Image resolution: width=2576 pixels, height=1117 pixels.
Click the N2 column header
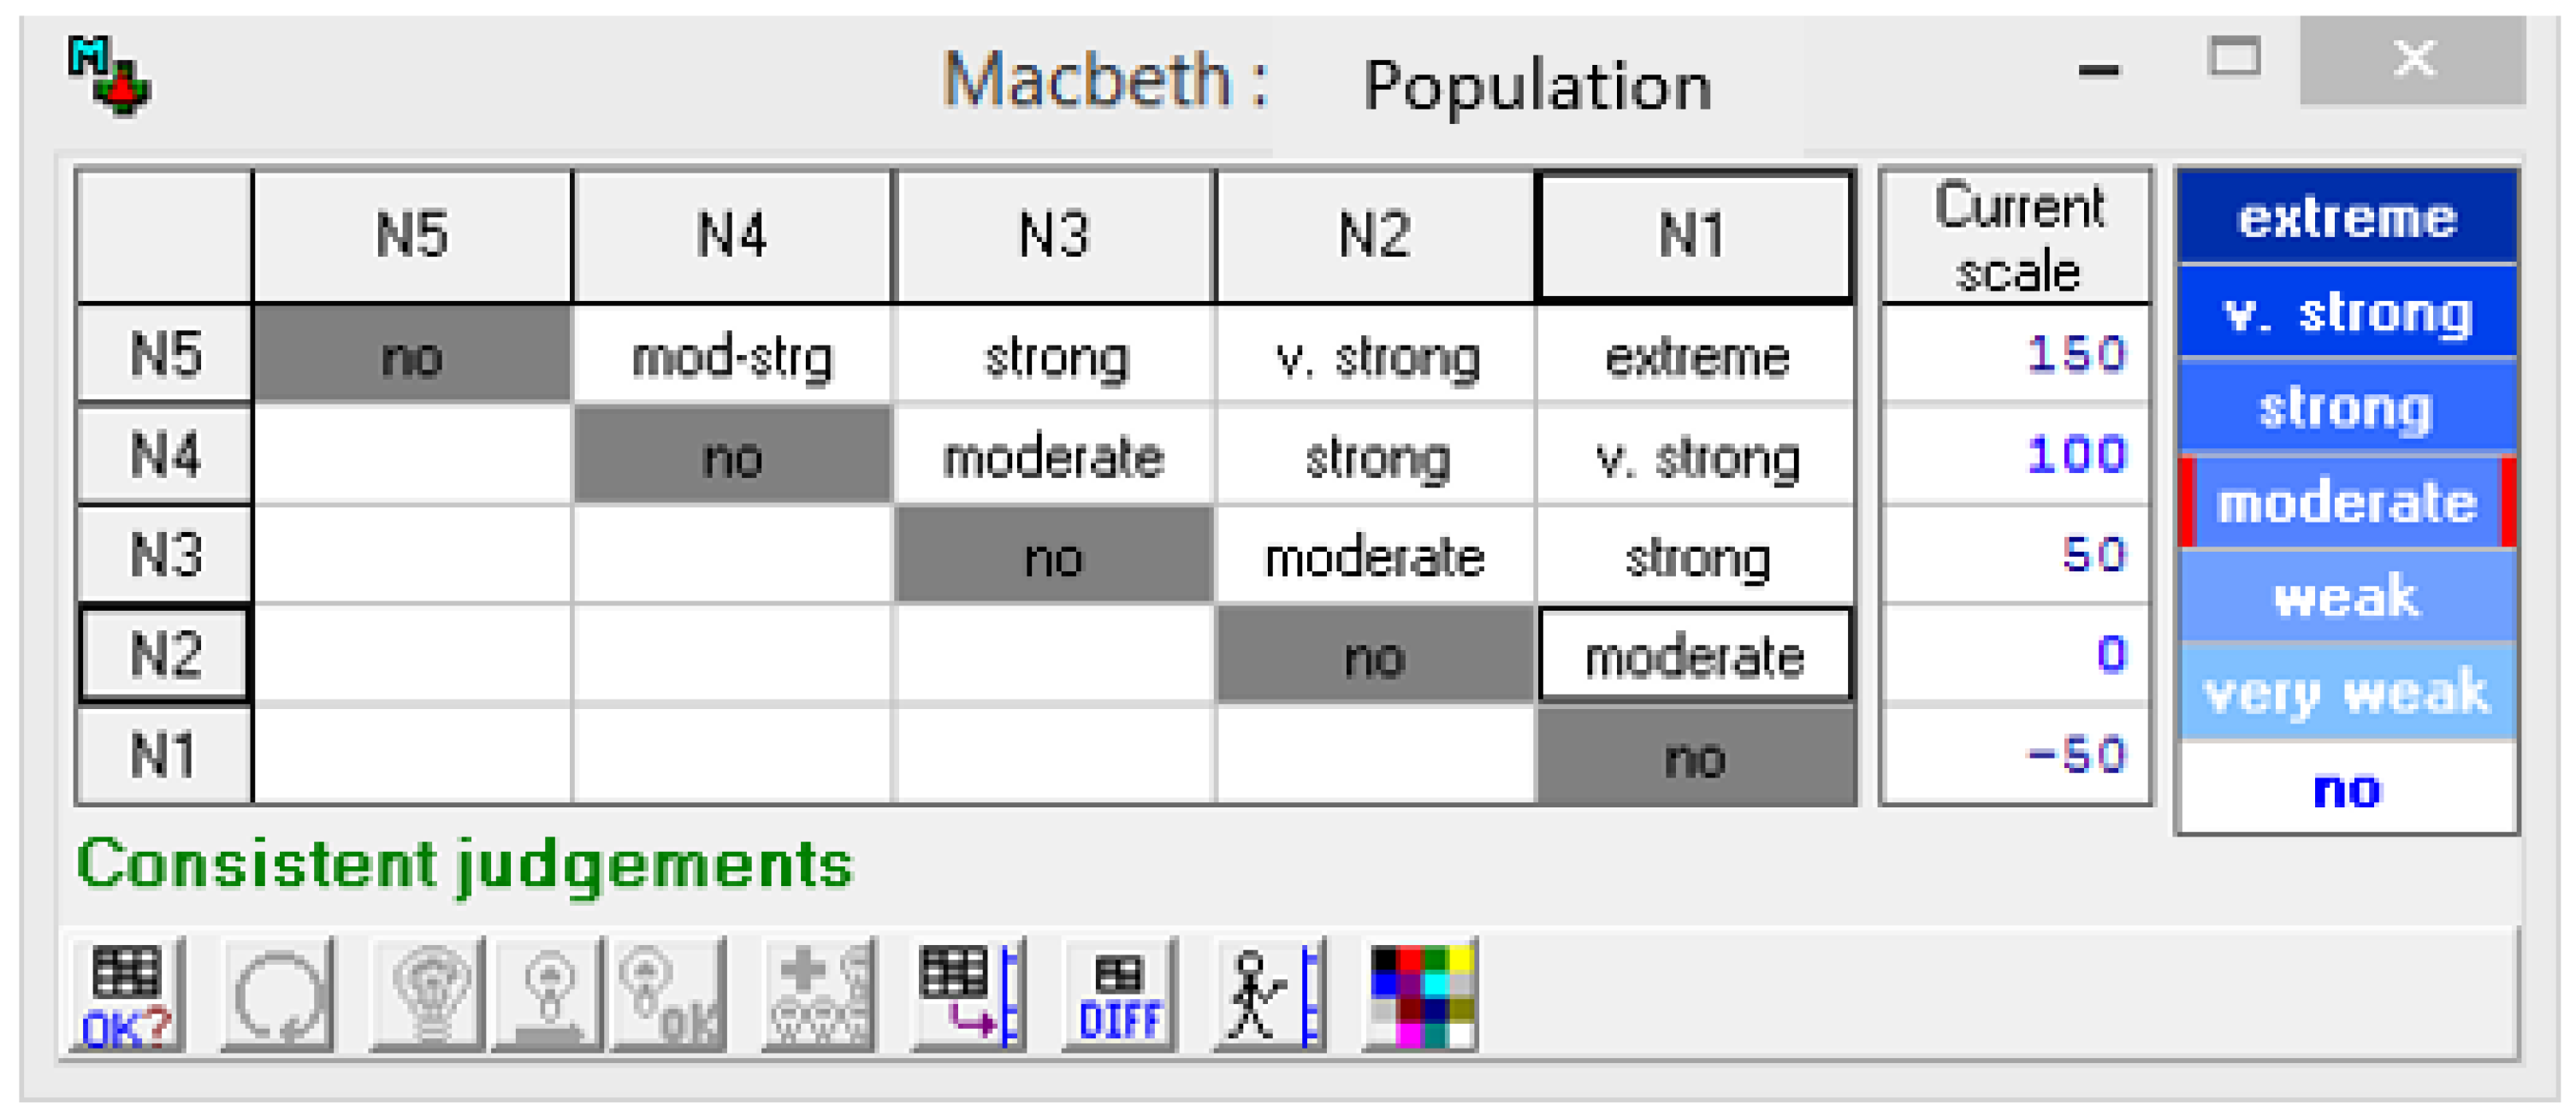tap(1375, 236)
